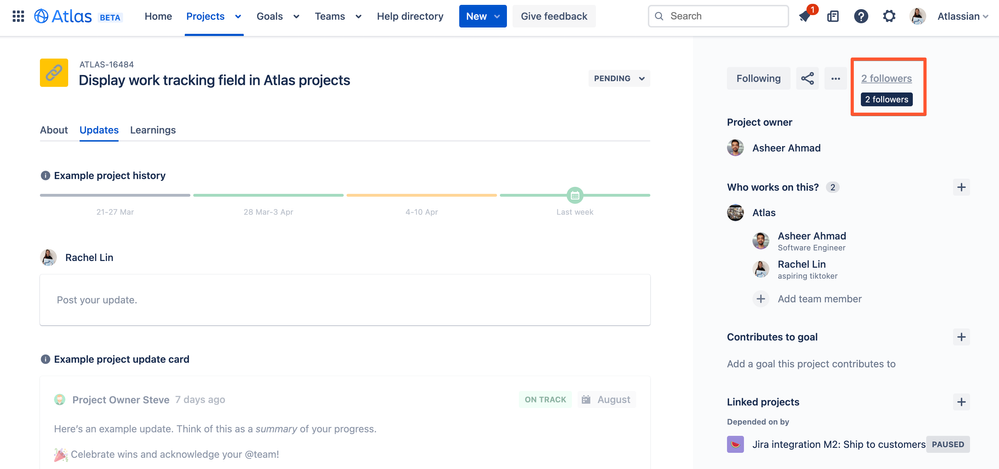The image size is (999, 469).
Task: Click the Post your update text box
Action: pyautogui.click(x=345, y=299)
